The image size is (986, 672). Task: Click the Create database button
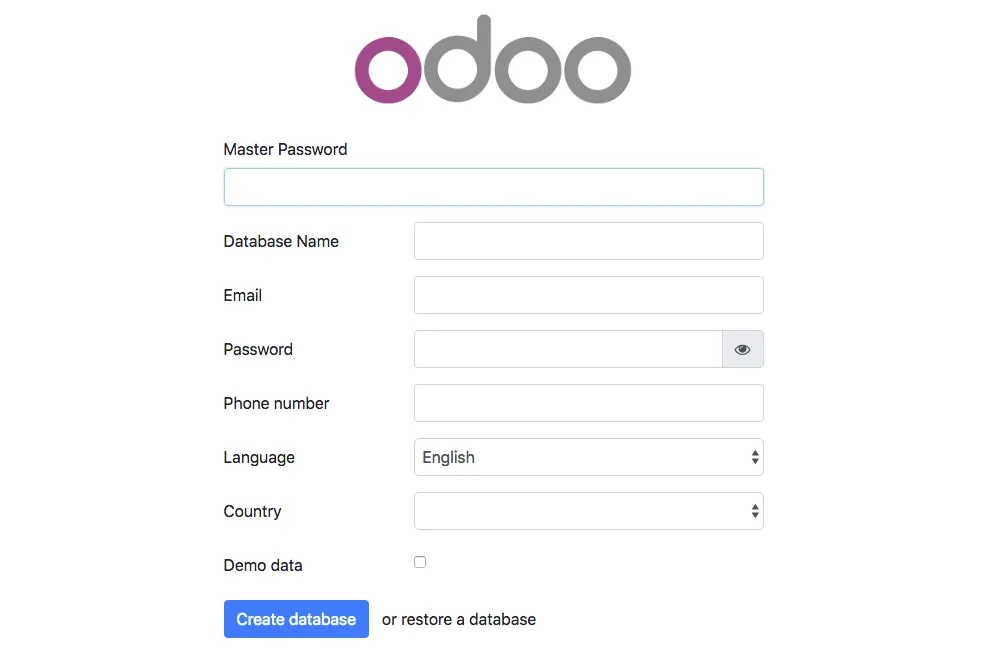point(296,619)
